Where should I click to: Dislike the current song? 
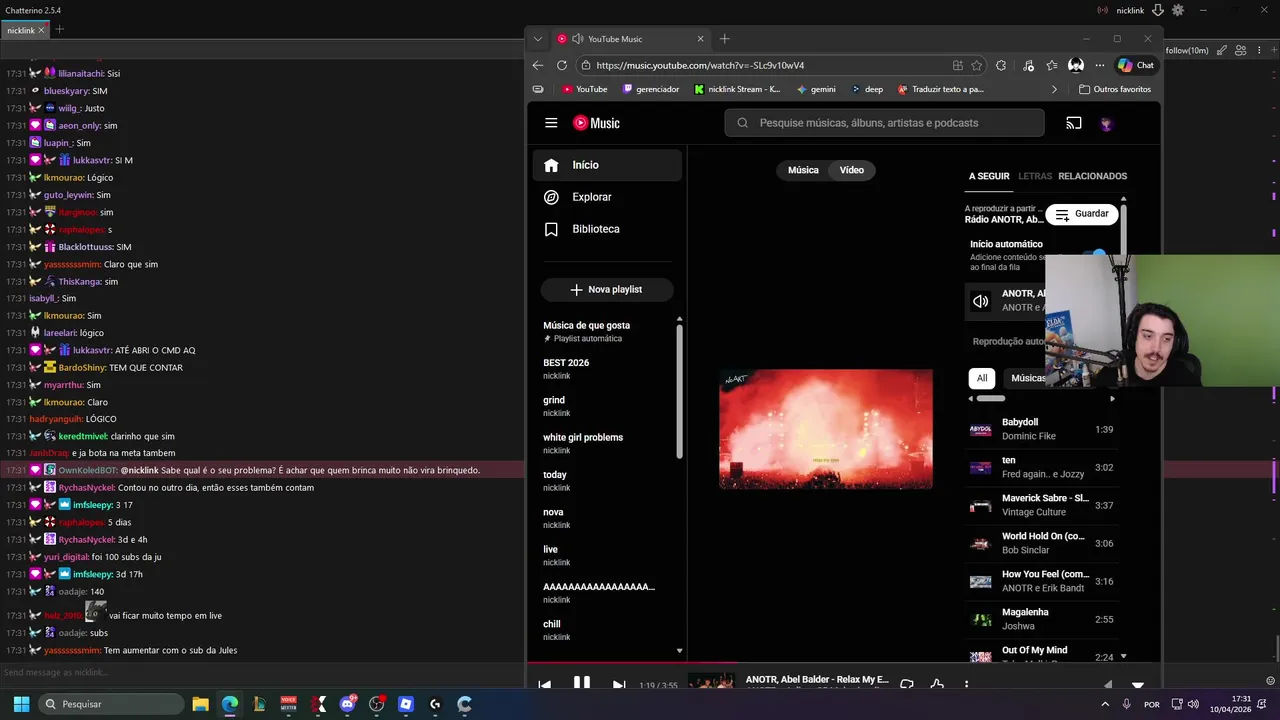coord(907,685)
